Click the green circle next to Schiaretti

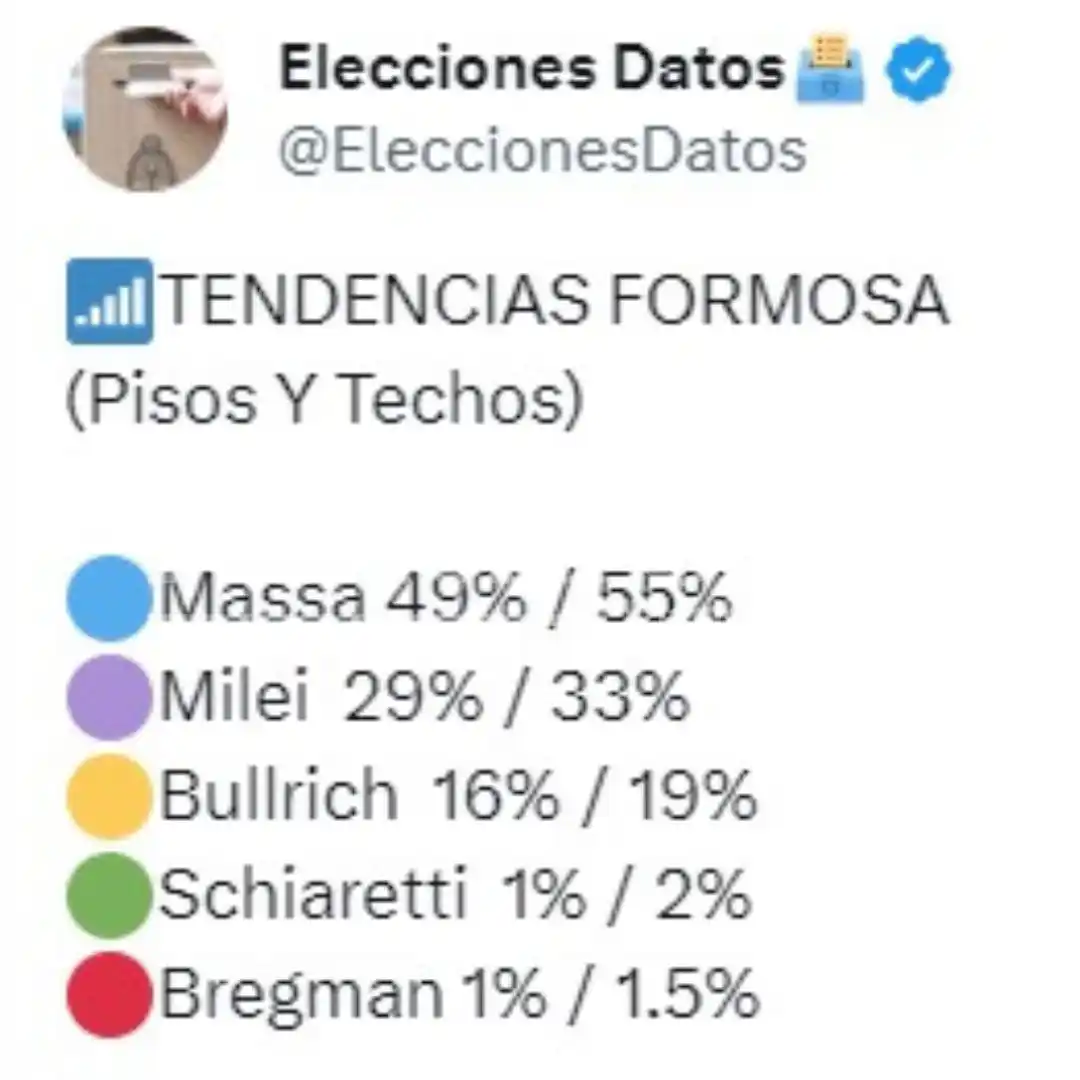click(108, 895)
